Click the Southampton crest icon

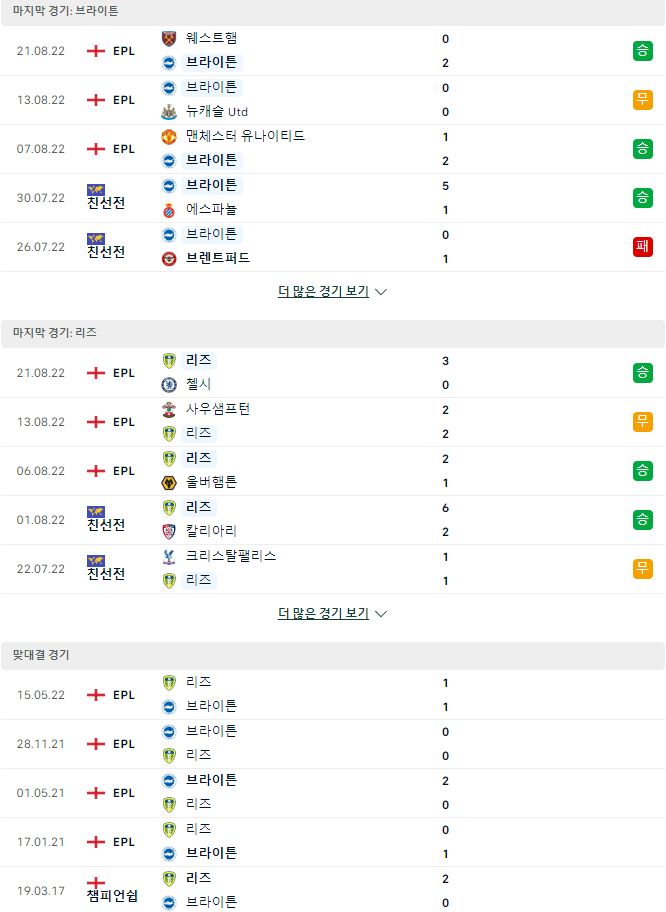point(169,409)
